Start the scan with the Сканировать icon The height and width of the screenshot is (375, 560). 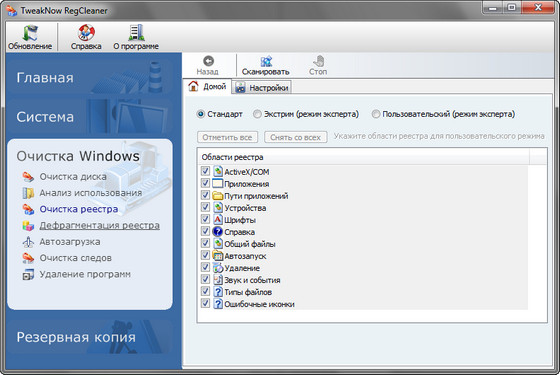(x=266, y=61)
